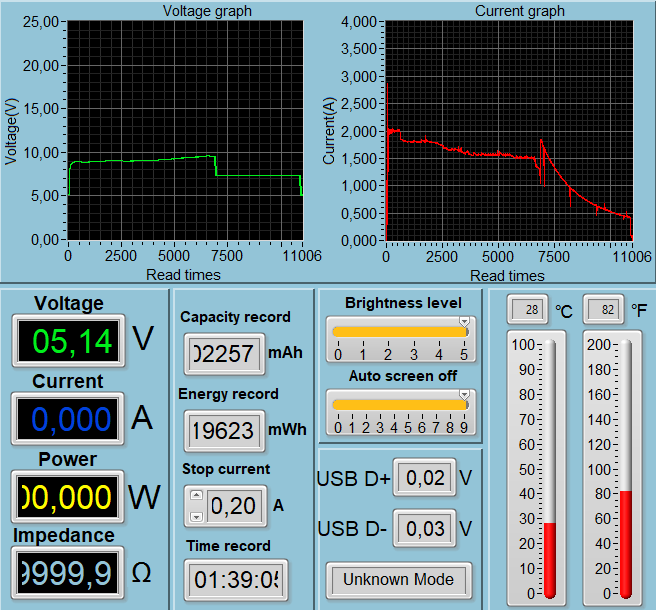656x610 pixels.
Task: Click the Capacity record mAh field
Action: tap(225, 354)
